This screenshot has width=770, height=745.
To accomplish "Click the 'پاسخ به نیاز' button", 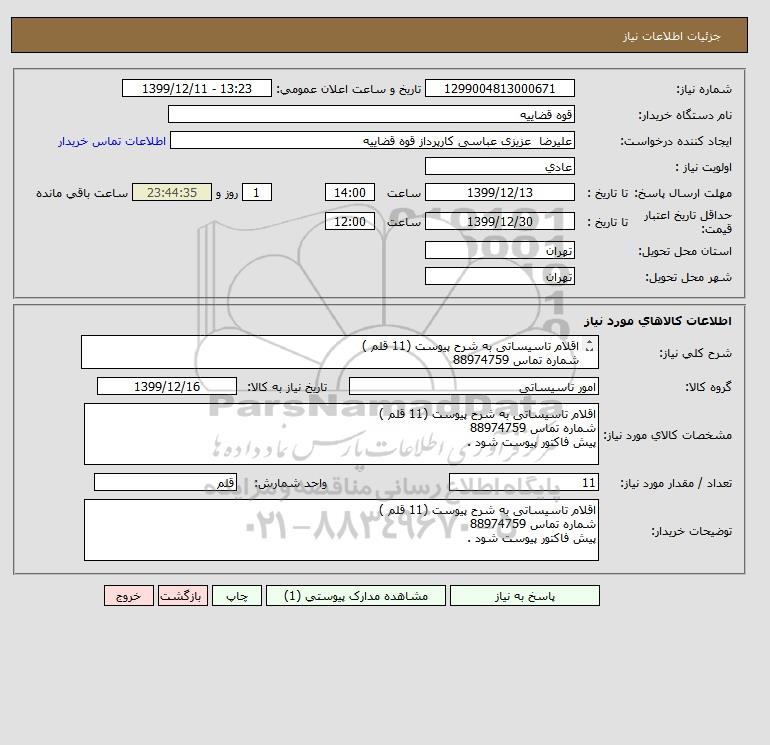I will pos(524,595).
